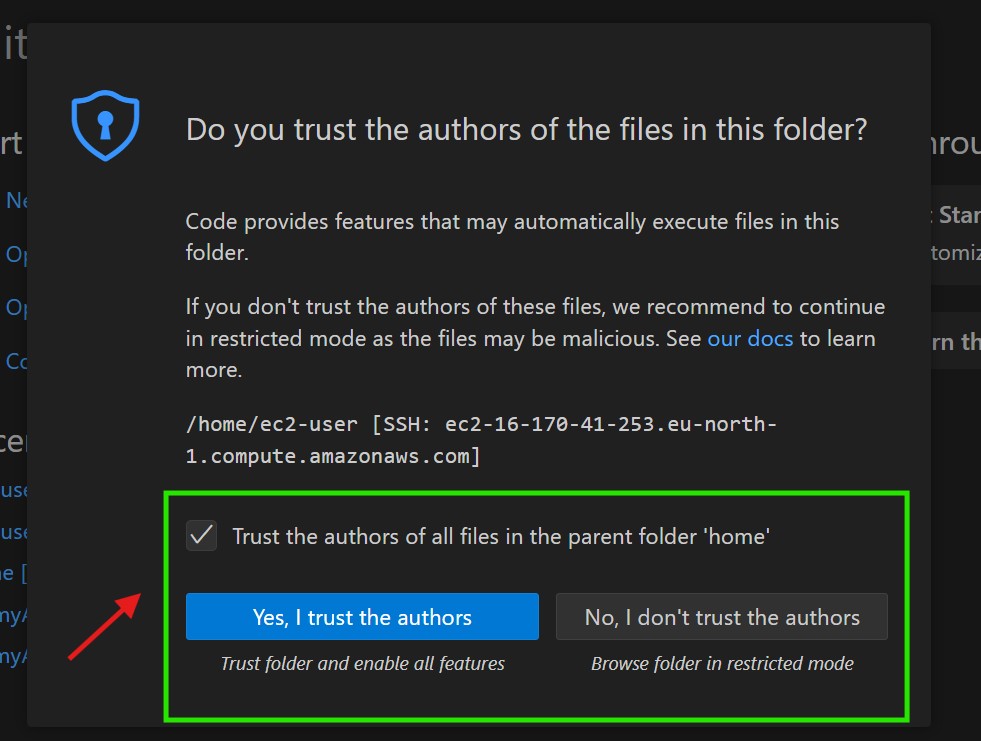Select the 'rn th' walkthrough card on right

pyautogui.click(x=956, y=342)
